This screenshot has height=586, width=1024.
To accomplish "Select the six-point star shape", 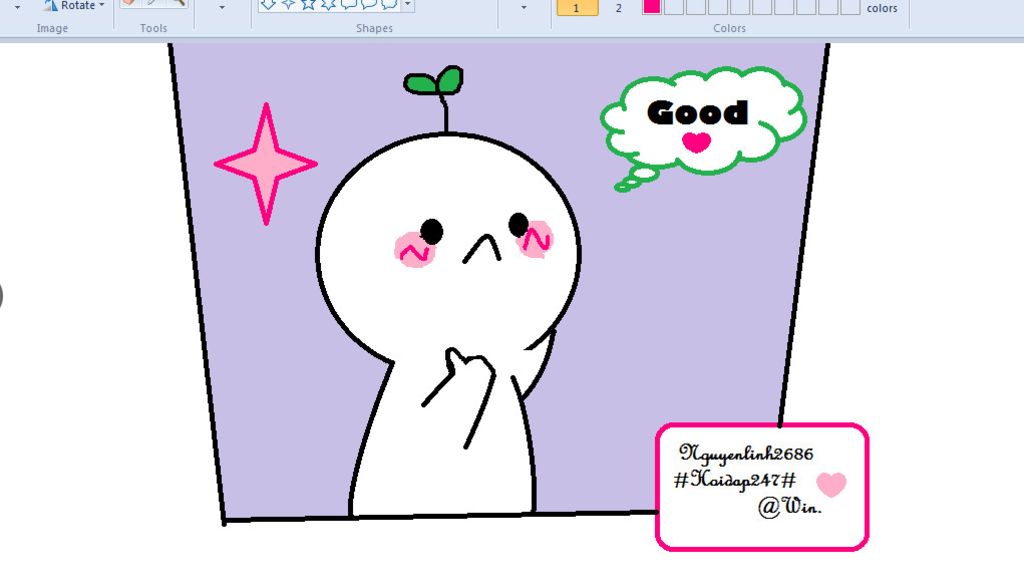I will (x=328, y=4).
